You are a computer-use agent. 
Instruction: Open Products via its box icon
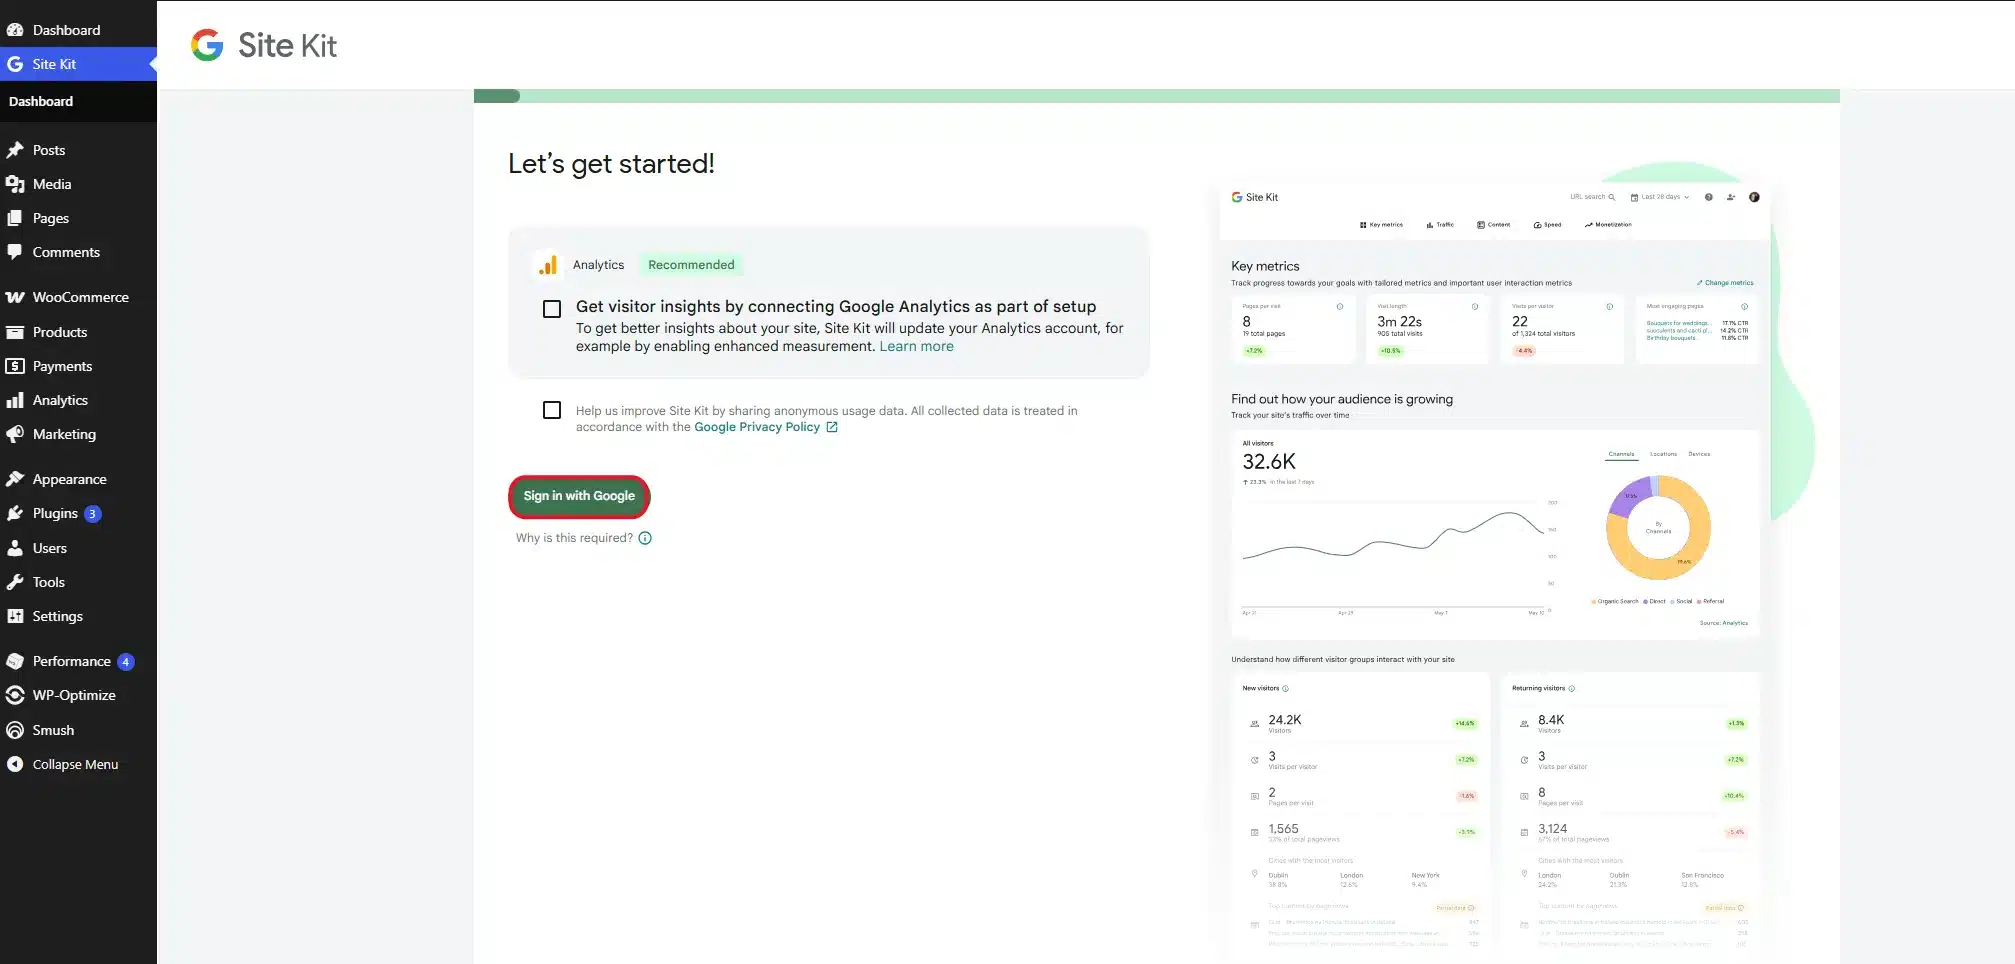[x=15, y=332]
